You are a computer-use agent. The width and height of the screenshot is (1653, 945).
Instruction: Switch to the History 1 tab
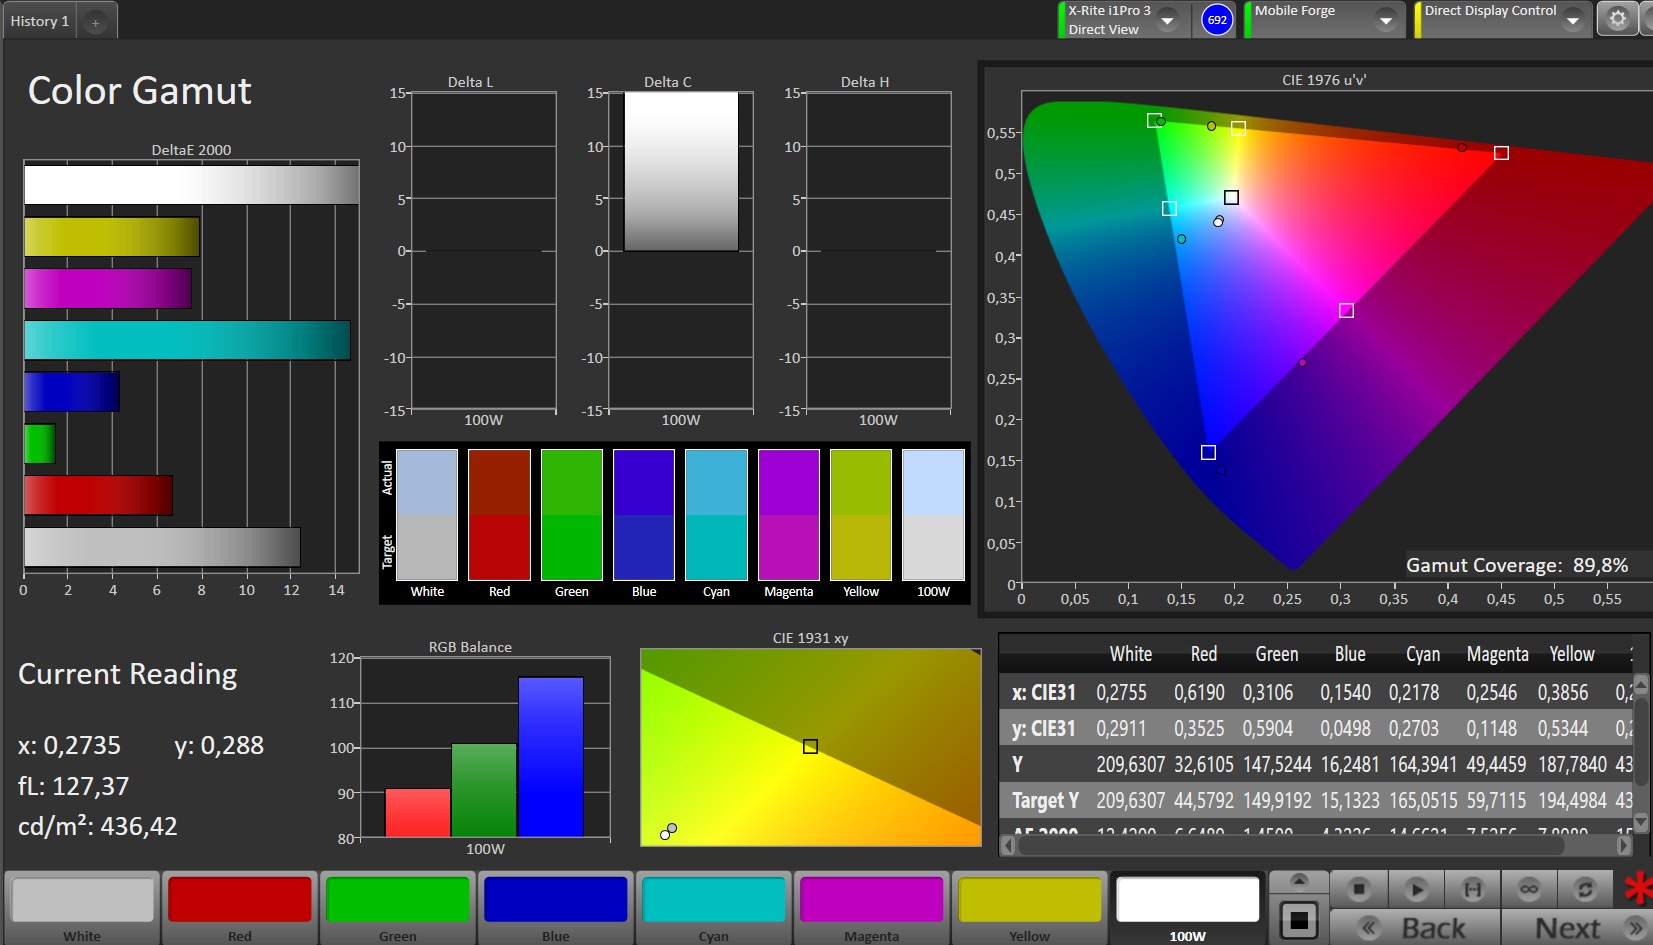pos(40,21)
